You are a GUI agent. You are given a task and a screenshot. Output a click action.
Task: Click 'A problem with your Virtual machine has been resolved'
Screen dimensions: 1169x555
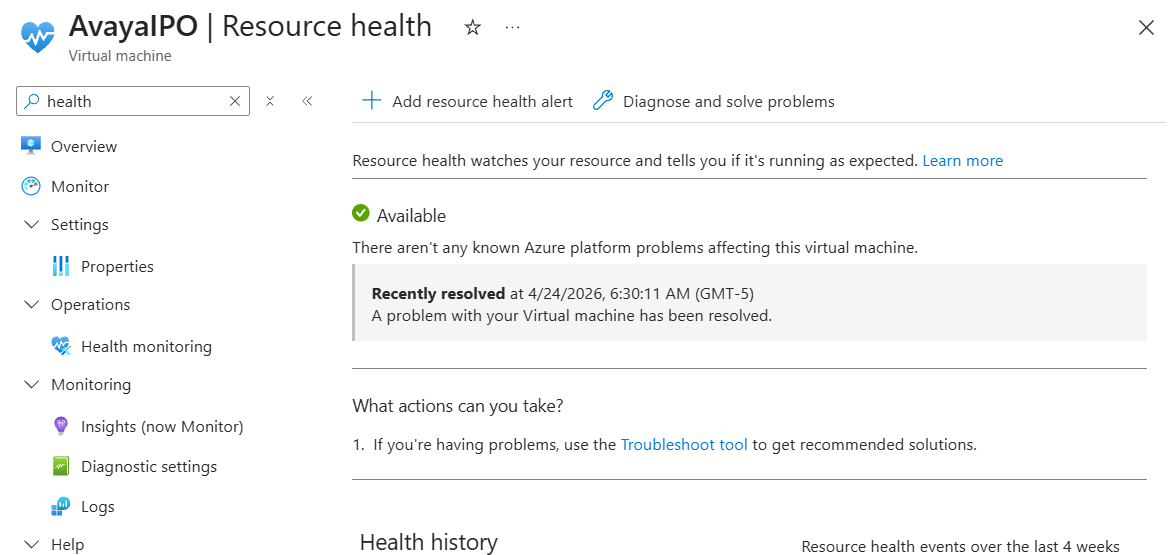[x=572, y=315]
